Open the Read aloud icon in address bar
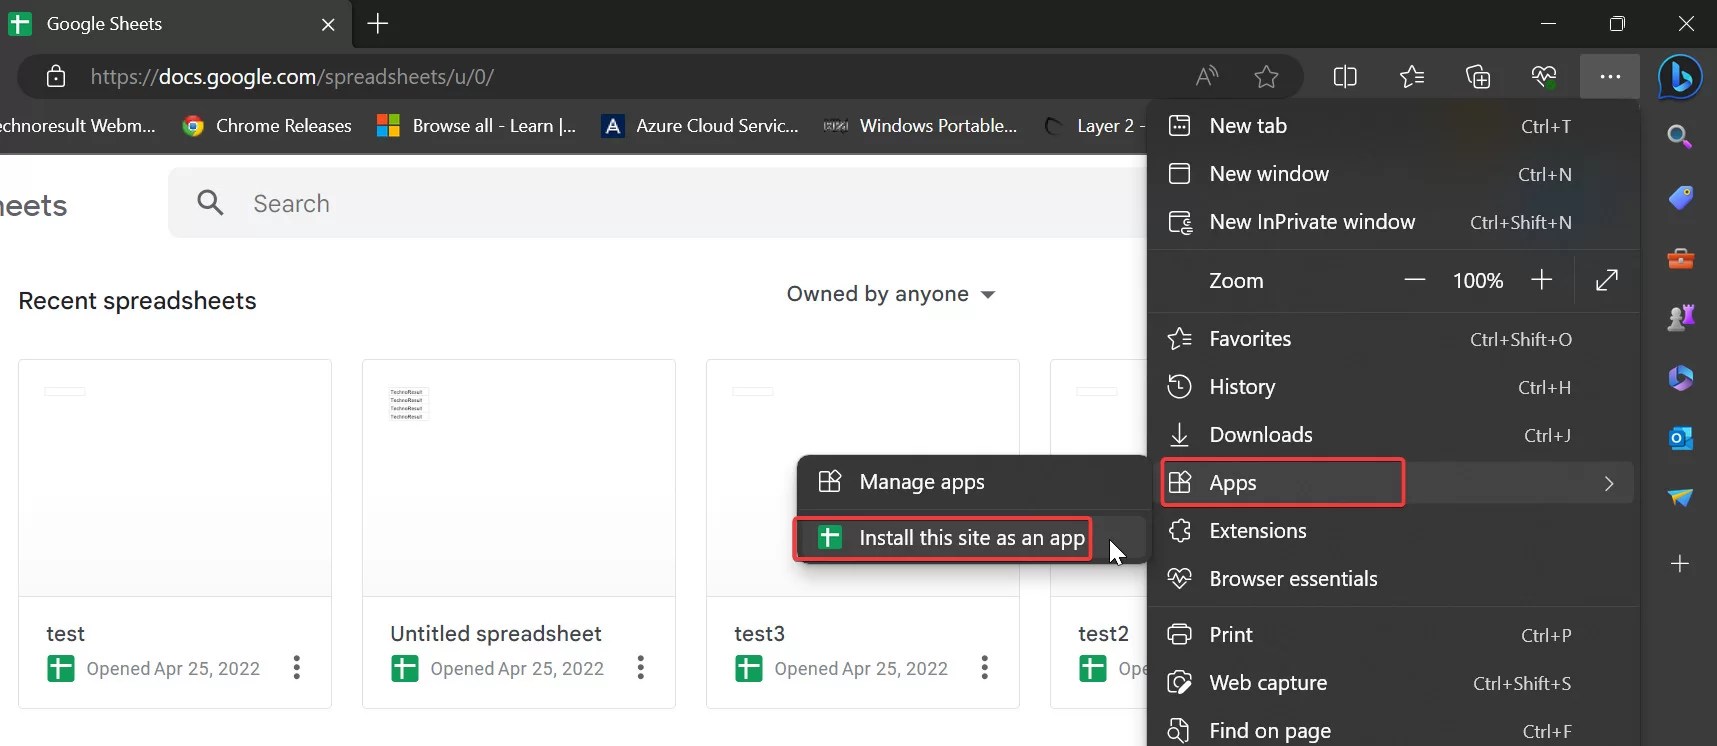The image size is (1717, 746). tap(1207, 76)
